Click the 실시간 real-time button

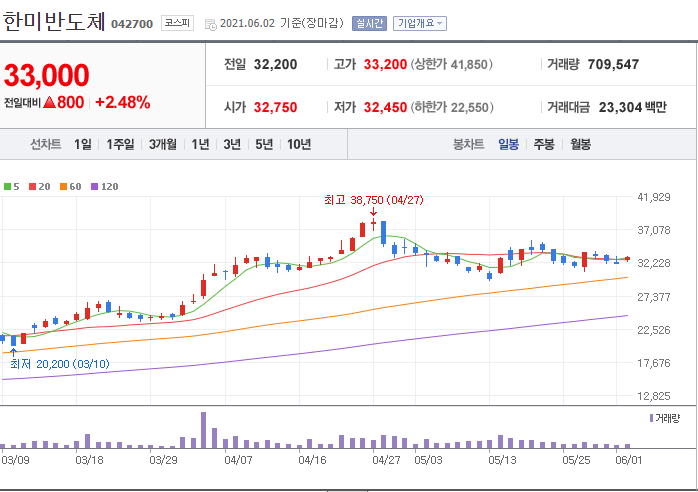coord(369,24)
